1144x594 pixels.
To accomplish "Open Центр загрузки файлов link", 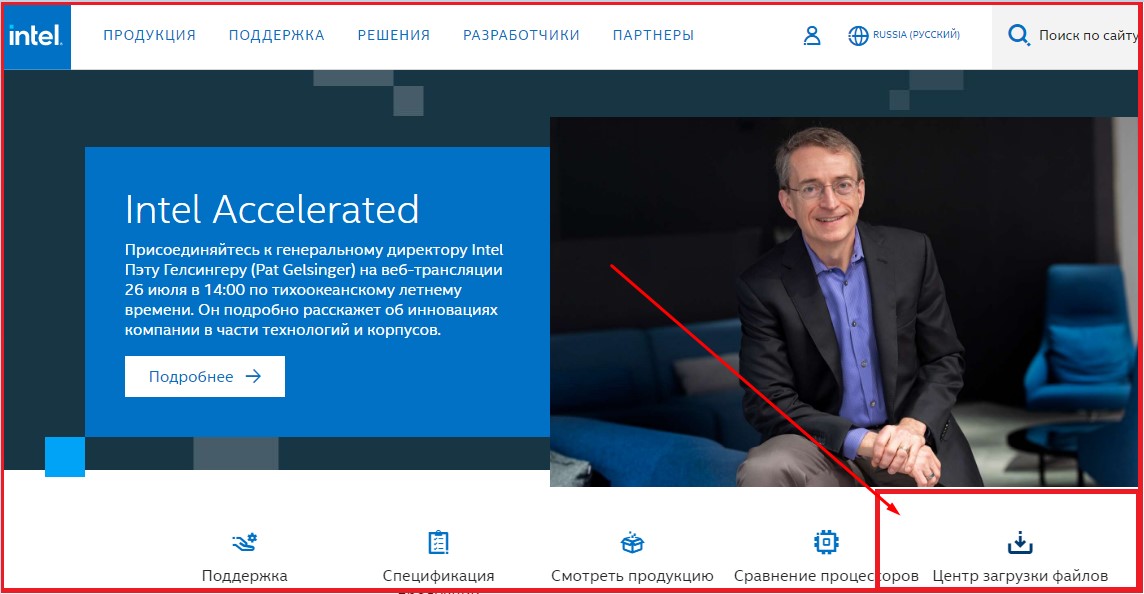I will (x=1020, y=576).
